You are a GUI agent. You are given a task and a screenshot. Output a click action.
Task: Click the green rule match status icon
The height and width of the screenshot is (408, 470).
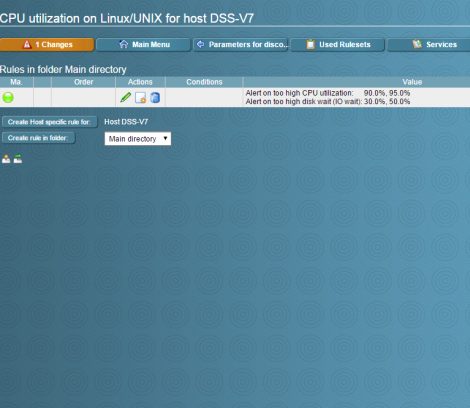[x=8, y=97]
